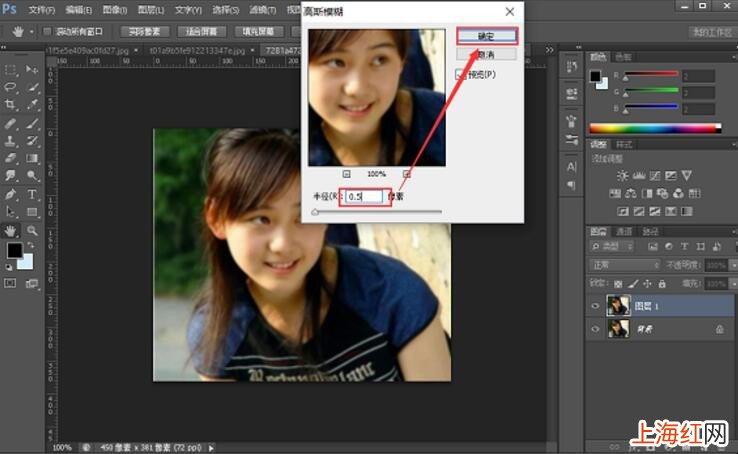Select the Lasso tool

(x=10, y=87)
